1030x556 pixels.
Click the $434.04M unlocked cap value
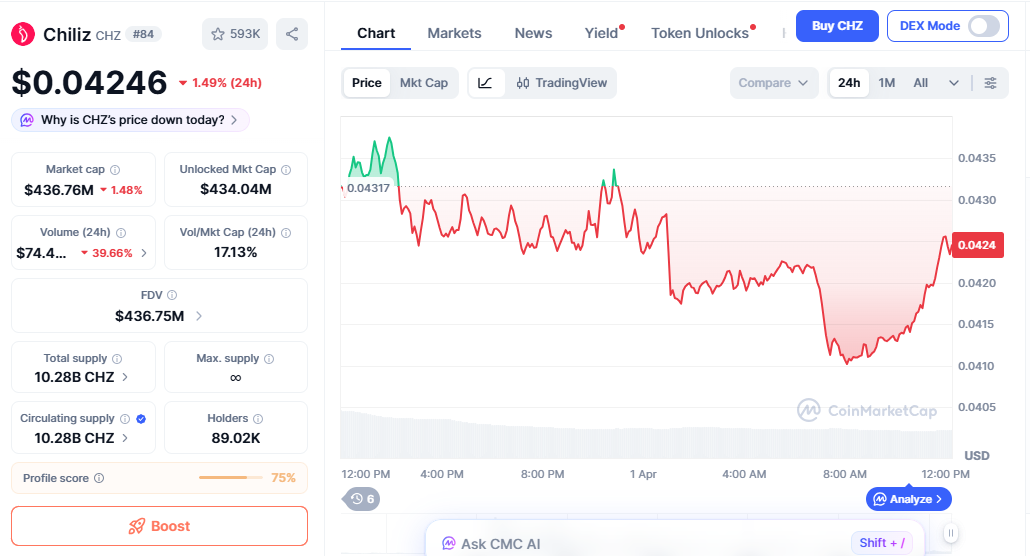coord(236,189)
